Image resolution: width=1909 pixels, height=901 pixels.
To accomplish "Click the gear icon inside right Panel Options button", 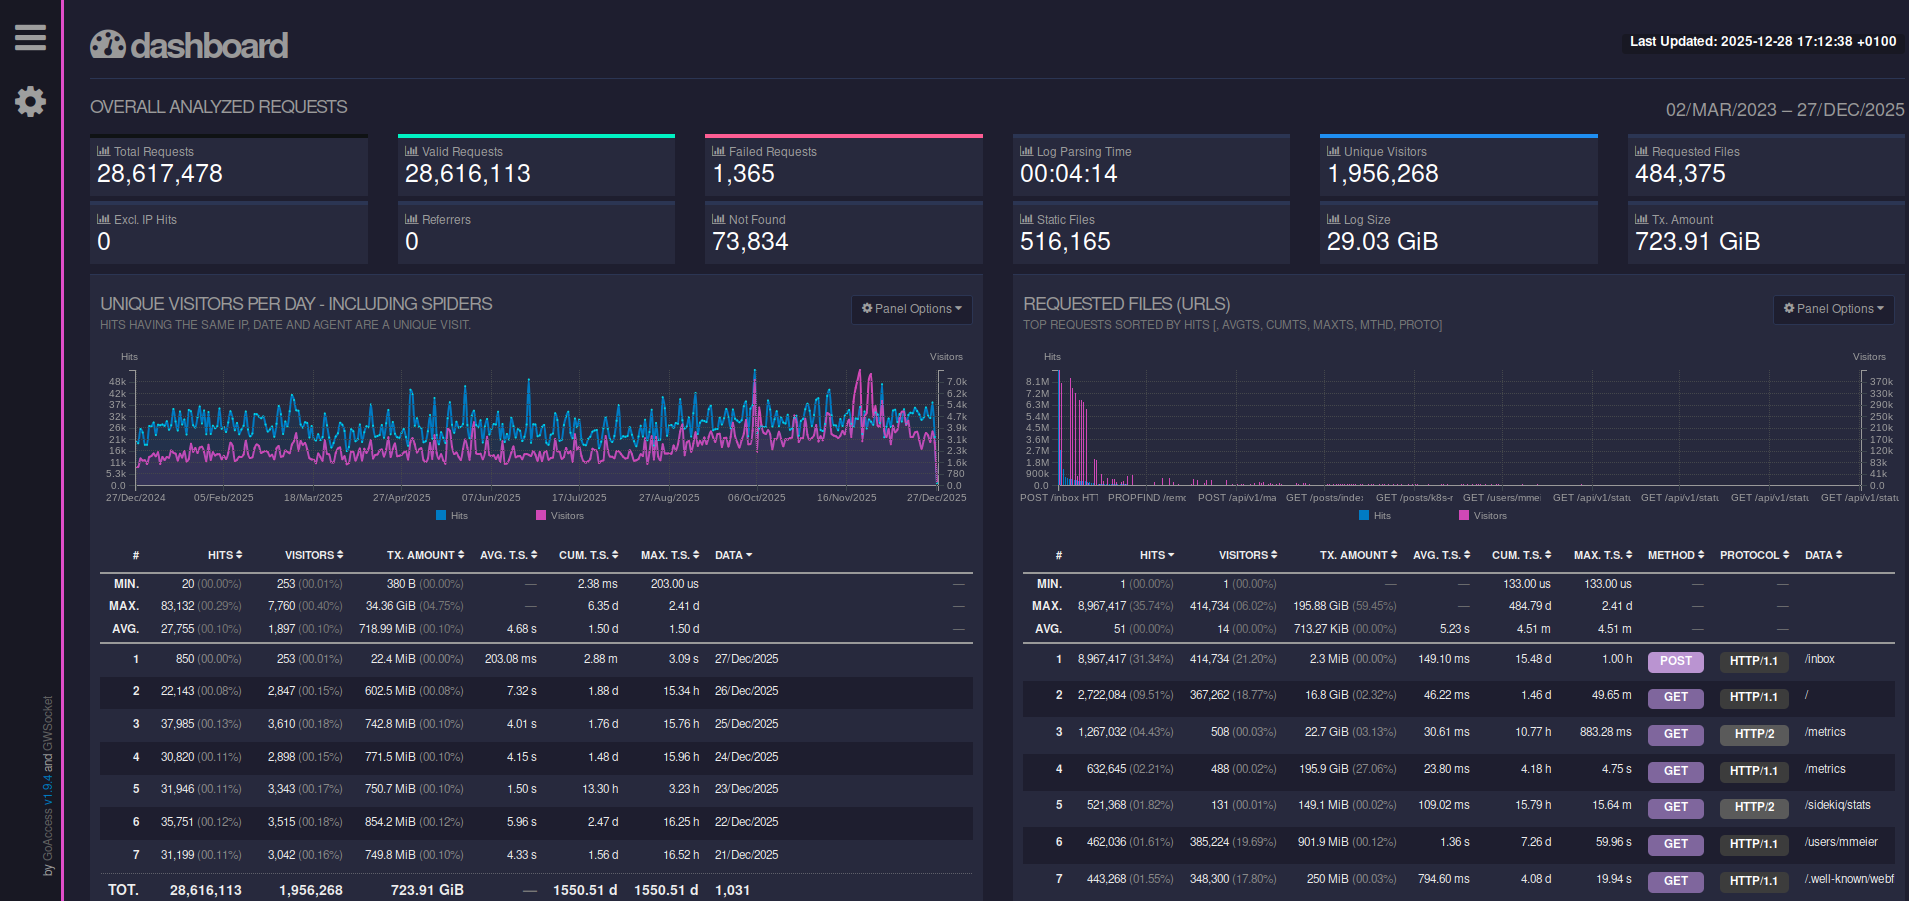I will 1789,309.
